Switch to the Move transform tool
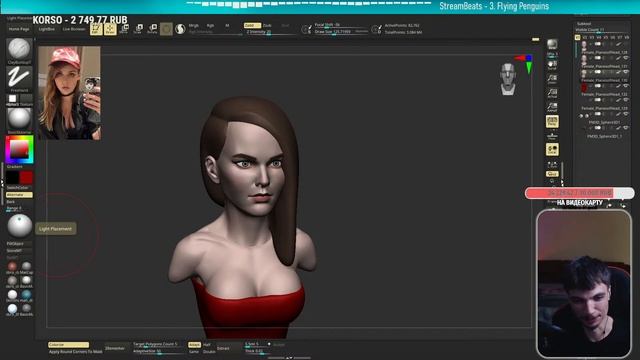The height and width of the screenshot is (360, 640). pos(124,29)
